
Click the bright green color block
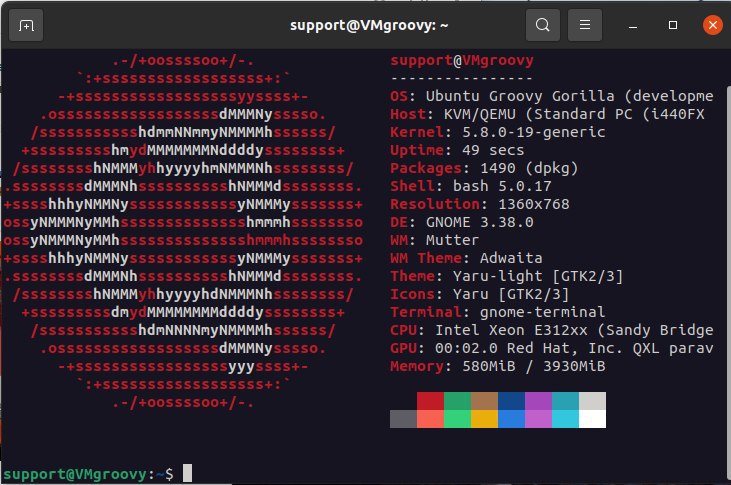point(457,419)
